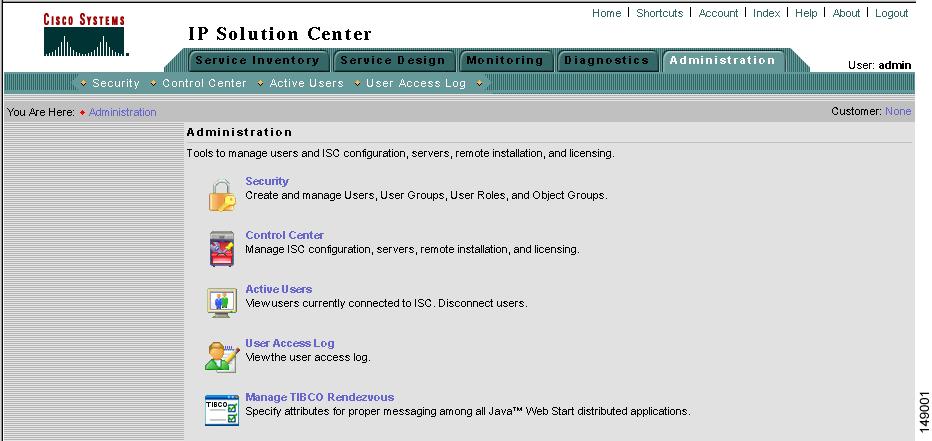
Task: Open the Index link
Action: point(766,13)
